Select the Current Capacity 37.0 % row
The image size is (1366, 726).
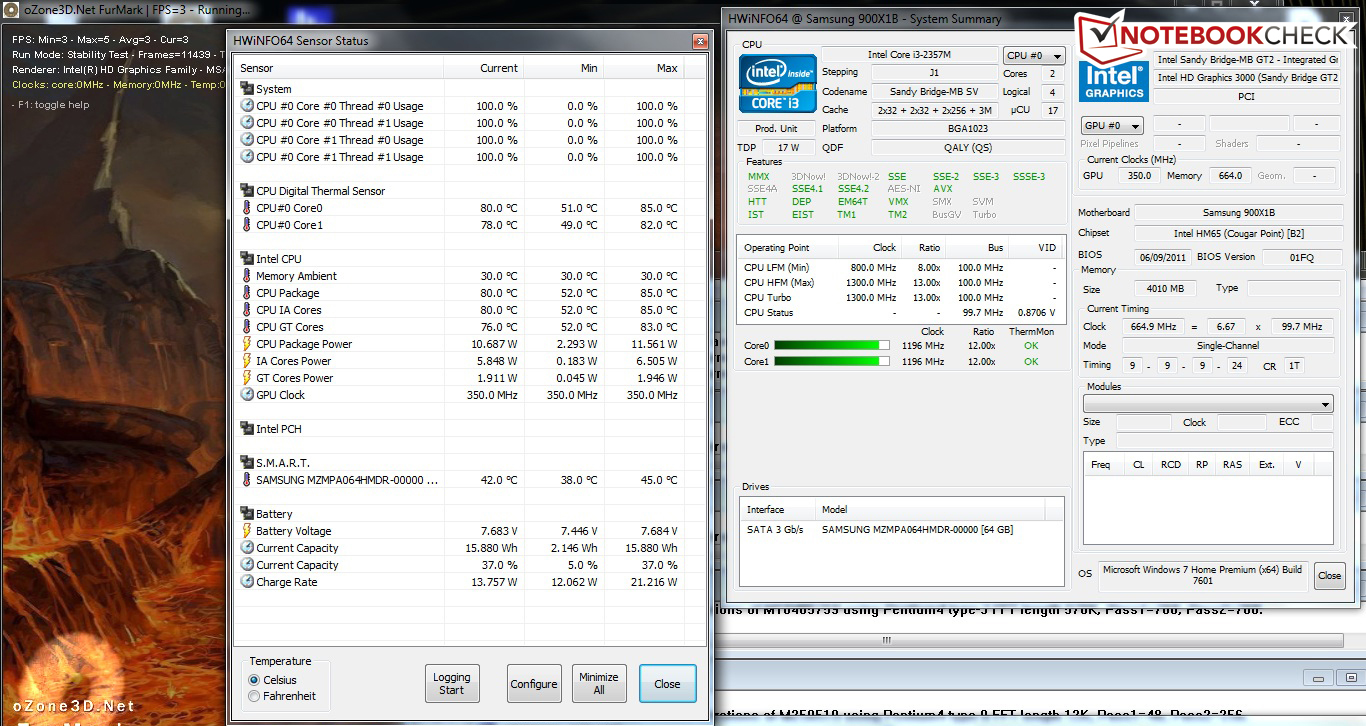460,565
